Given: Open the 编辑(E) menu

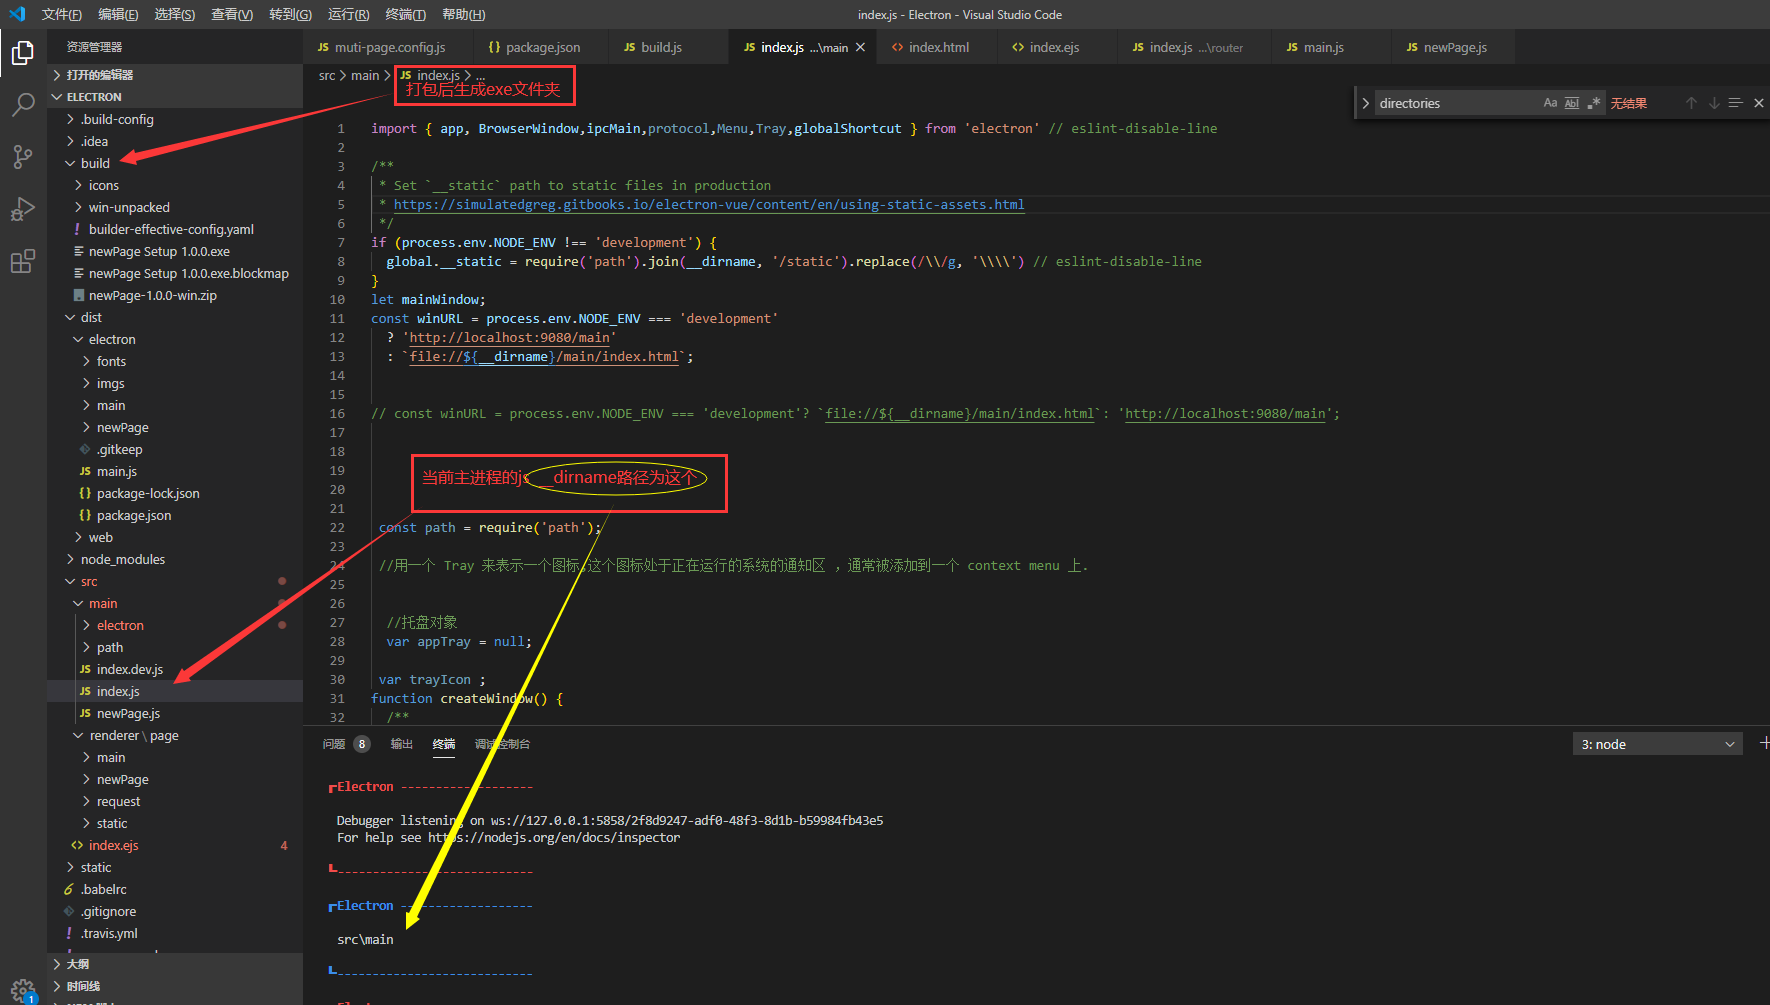Looking at the screenshot, I should pos(118,14).
